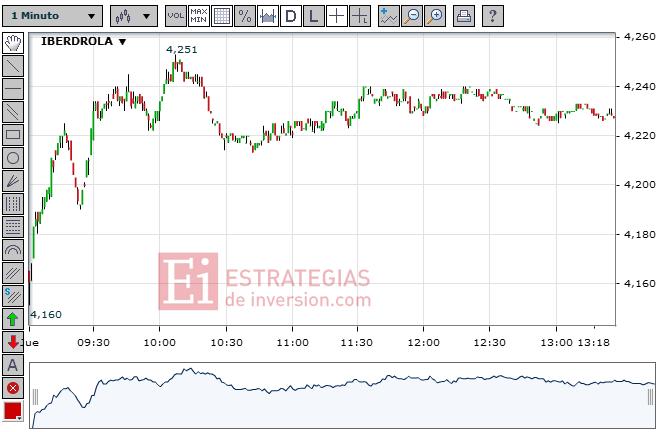Click the 4,251 high price label
This screenshot has height=432, width=661.
click(x=182, y=50)
